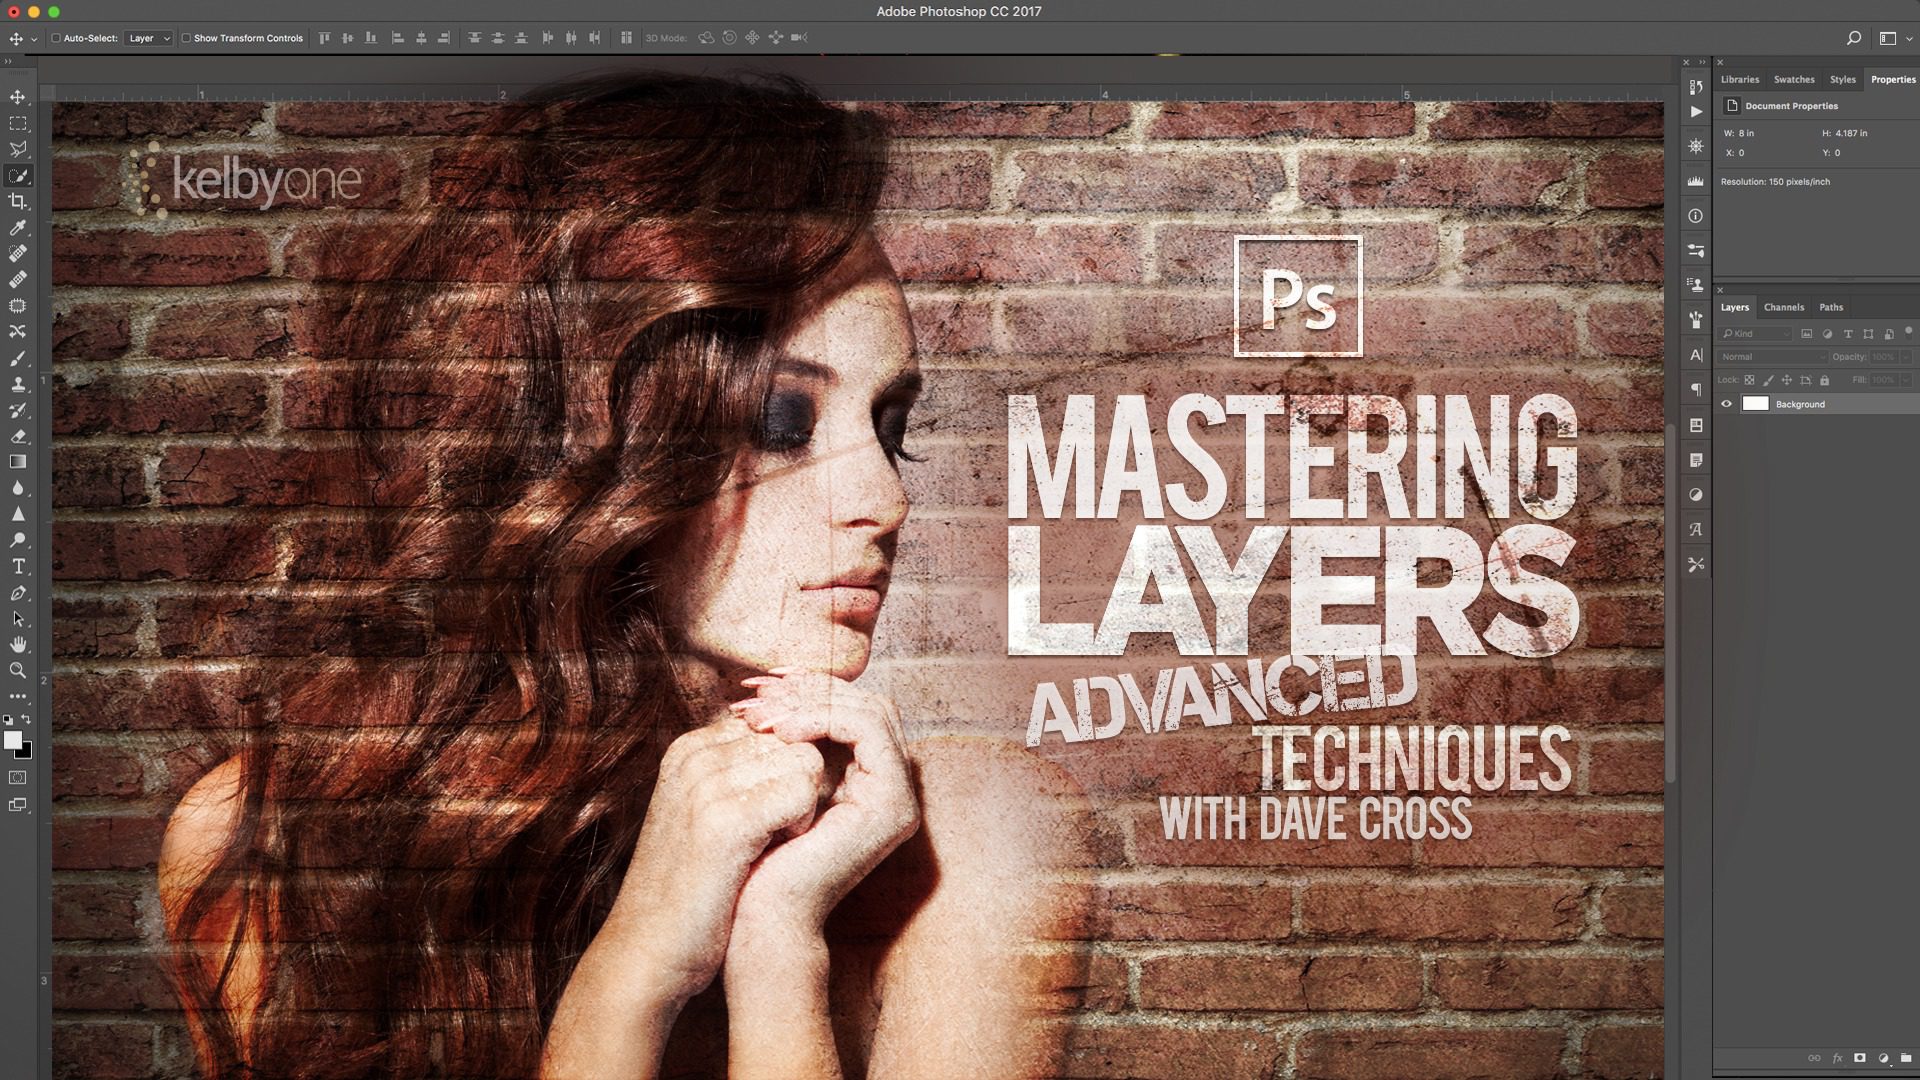
Task: Toggle lock position in Layers panel
Action: point(1787,380)
